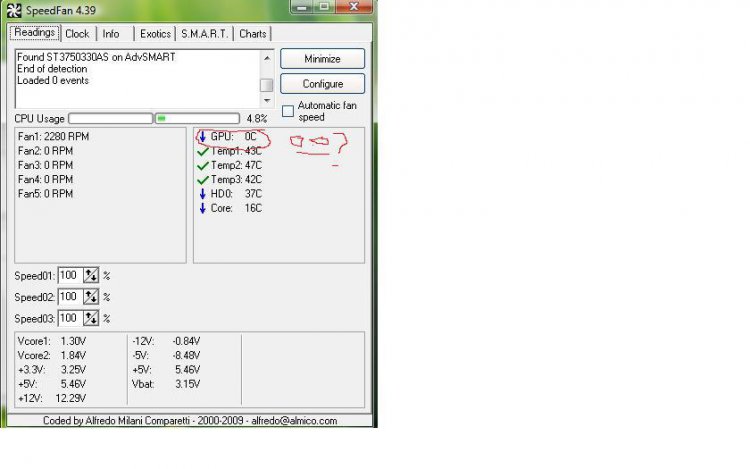Click the +12V 12.29V value
Viewport: 750px width, 469px height.
pyautogui.click(x=71, y=398)
